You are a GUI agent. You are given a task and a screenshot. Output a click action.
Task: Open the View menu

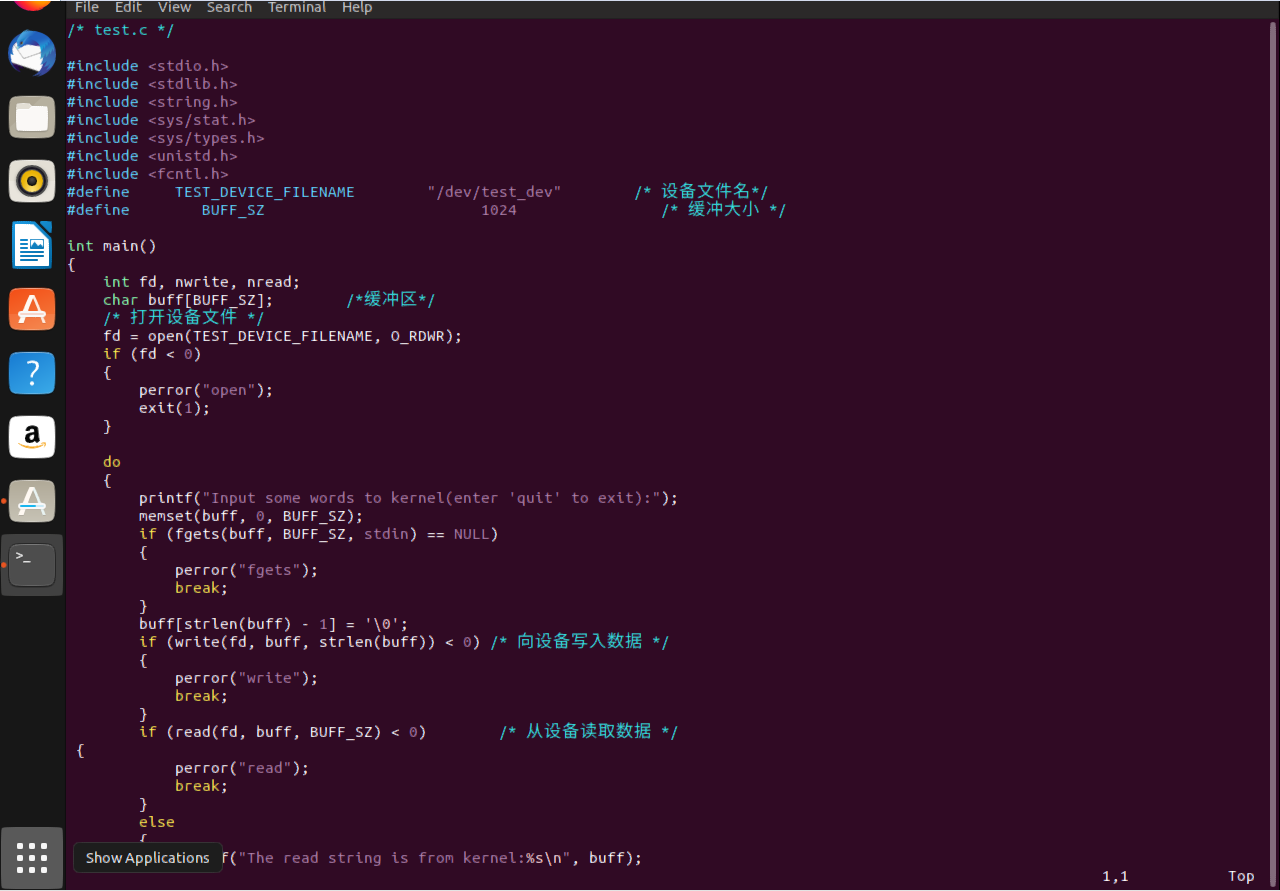[174, 8]
